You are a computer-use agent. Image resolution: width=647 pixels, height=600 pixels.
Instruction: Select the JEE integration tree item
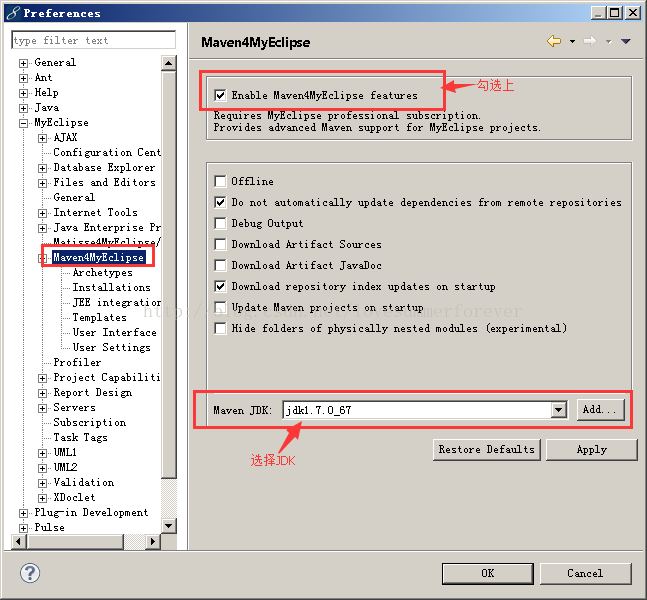coord(116,302)
